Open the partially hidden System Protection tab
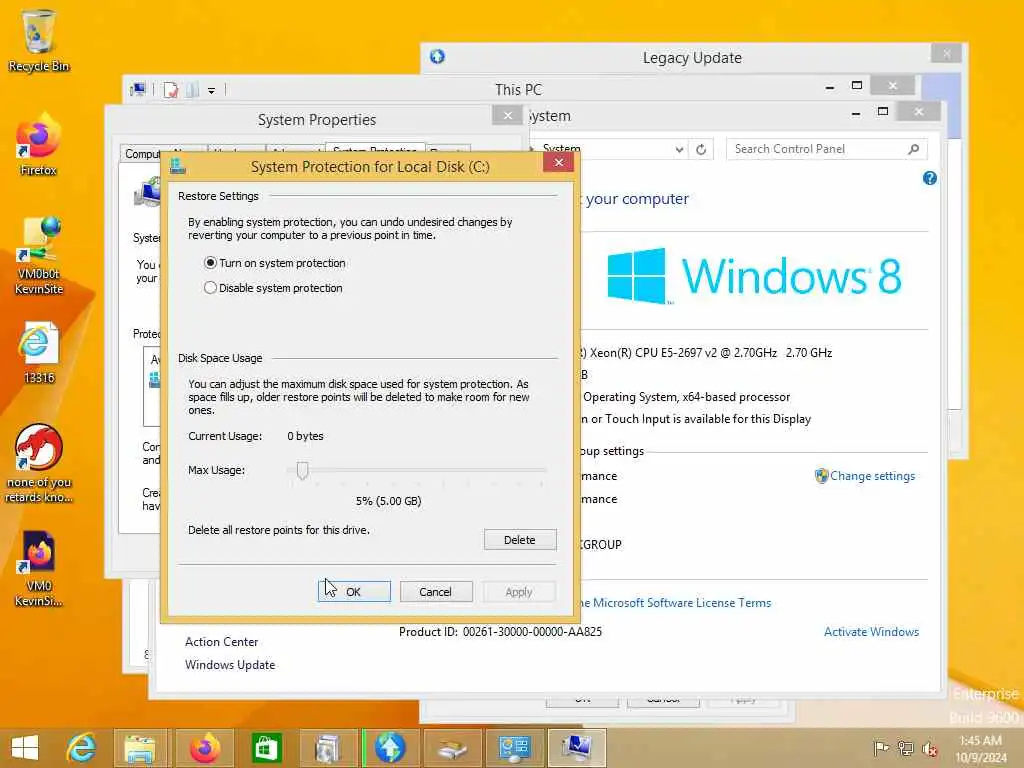The image size is (1024, 768). [x=375, y=148]
